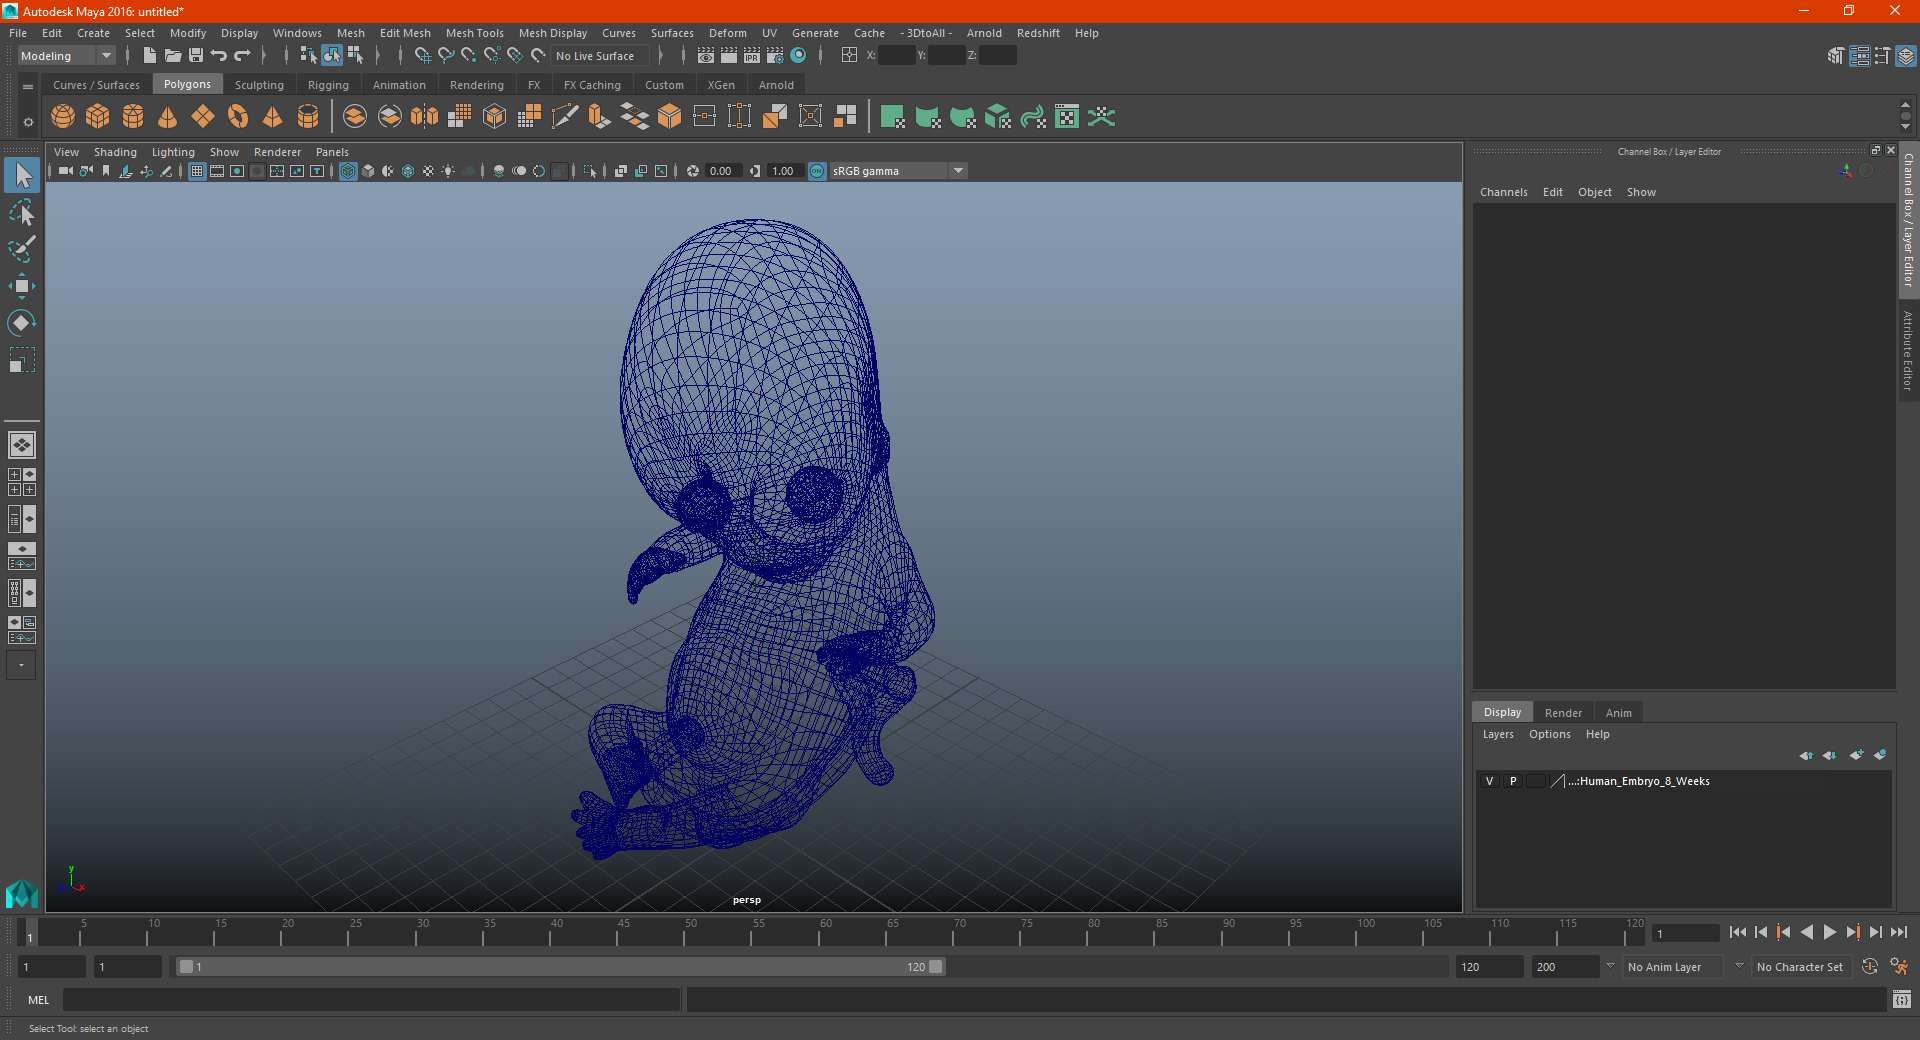
Task: Create a polygon torus from the shelf
Action: (x=238, y=117)
